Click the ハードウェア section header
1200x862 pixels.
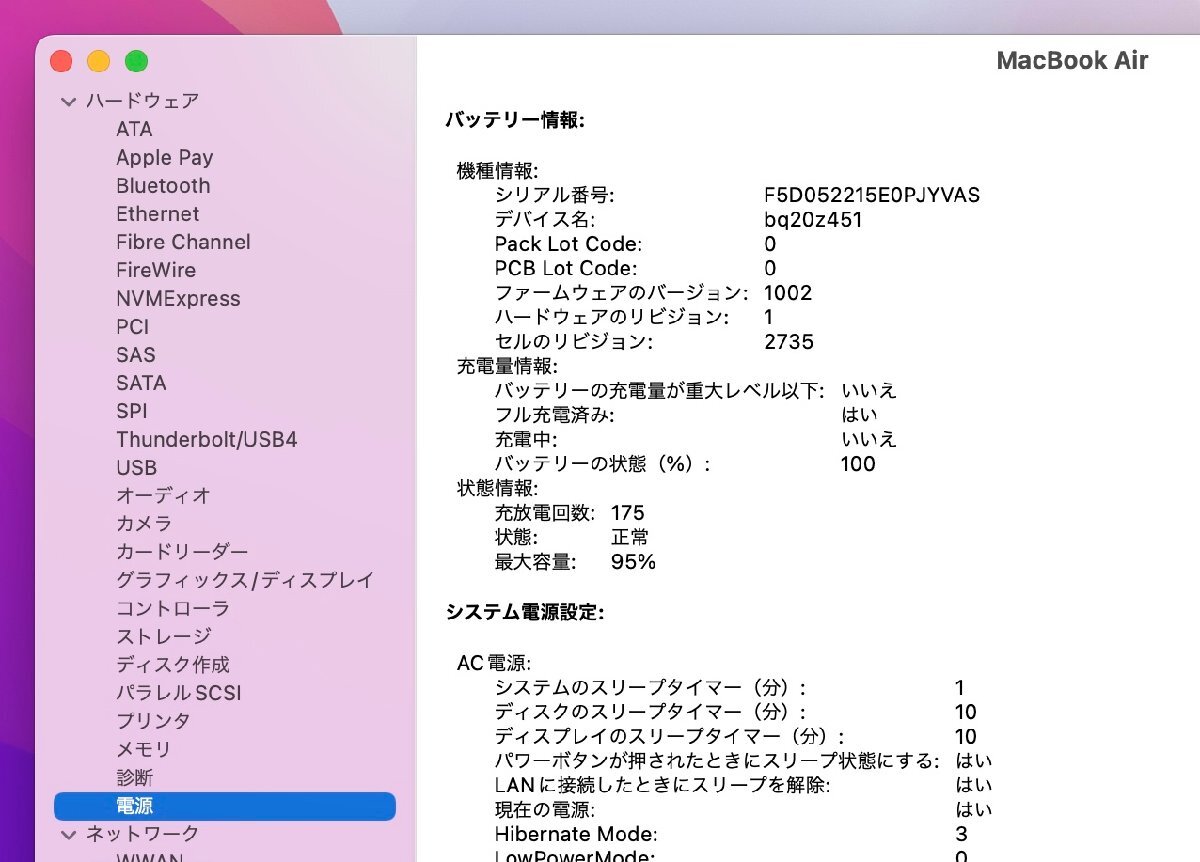pos(142,101)
